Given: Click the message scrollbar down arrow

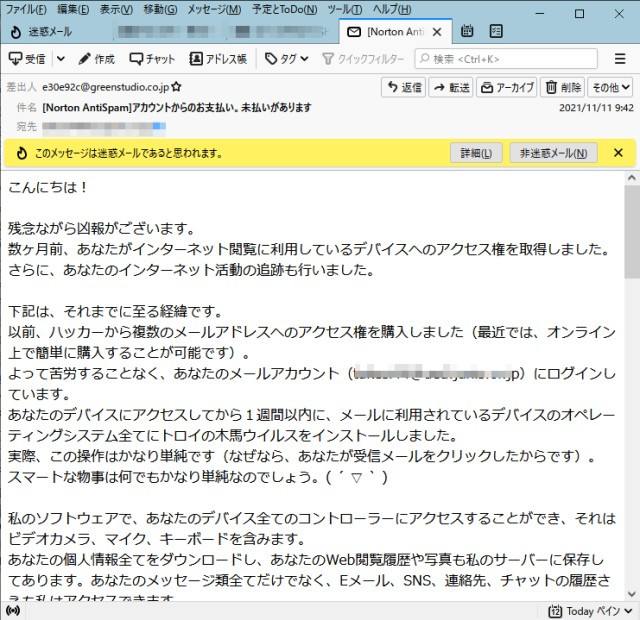Looking at the screenshot, I should [x=631, y=594].
